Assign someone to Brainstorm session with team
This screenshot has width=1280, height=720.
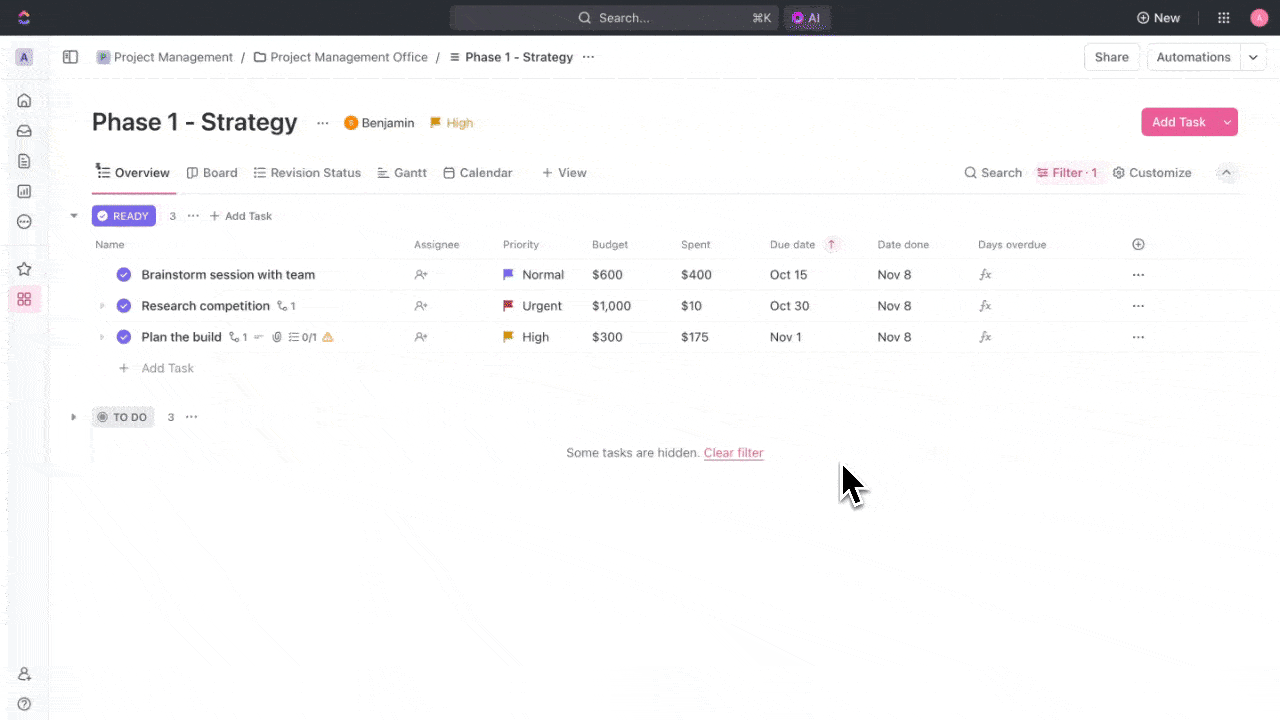pyautogui.click(x=421, y=275)
